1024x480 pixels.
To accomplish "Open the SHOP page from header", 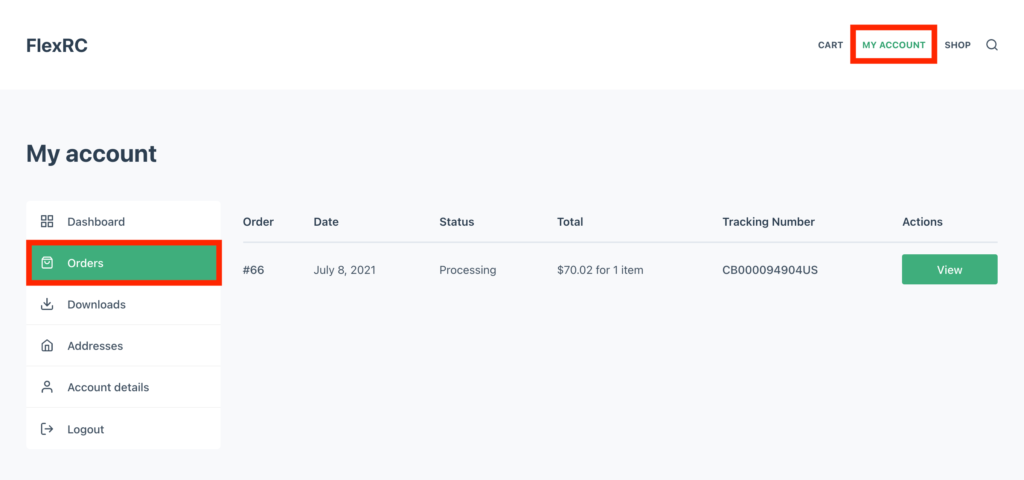I will pos(957,45).
